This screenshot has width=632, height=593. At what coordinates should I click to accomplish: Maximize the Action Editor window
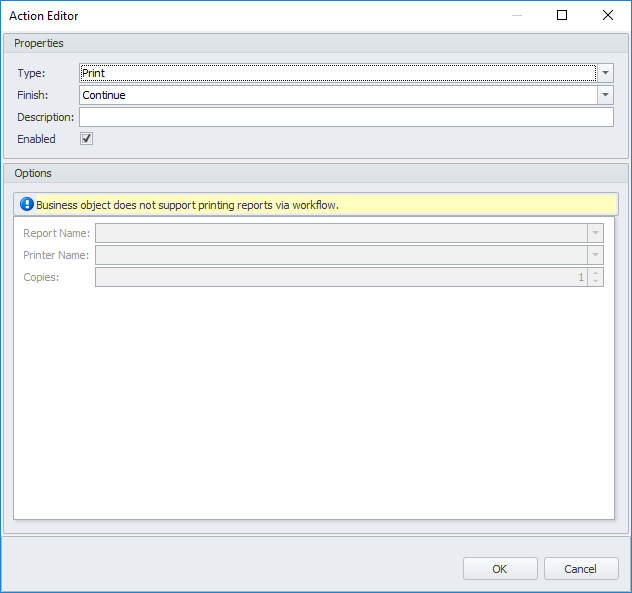coord(562,16)
